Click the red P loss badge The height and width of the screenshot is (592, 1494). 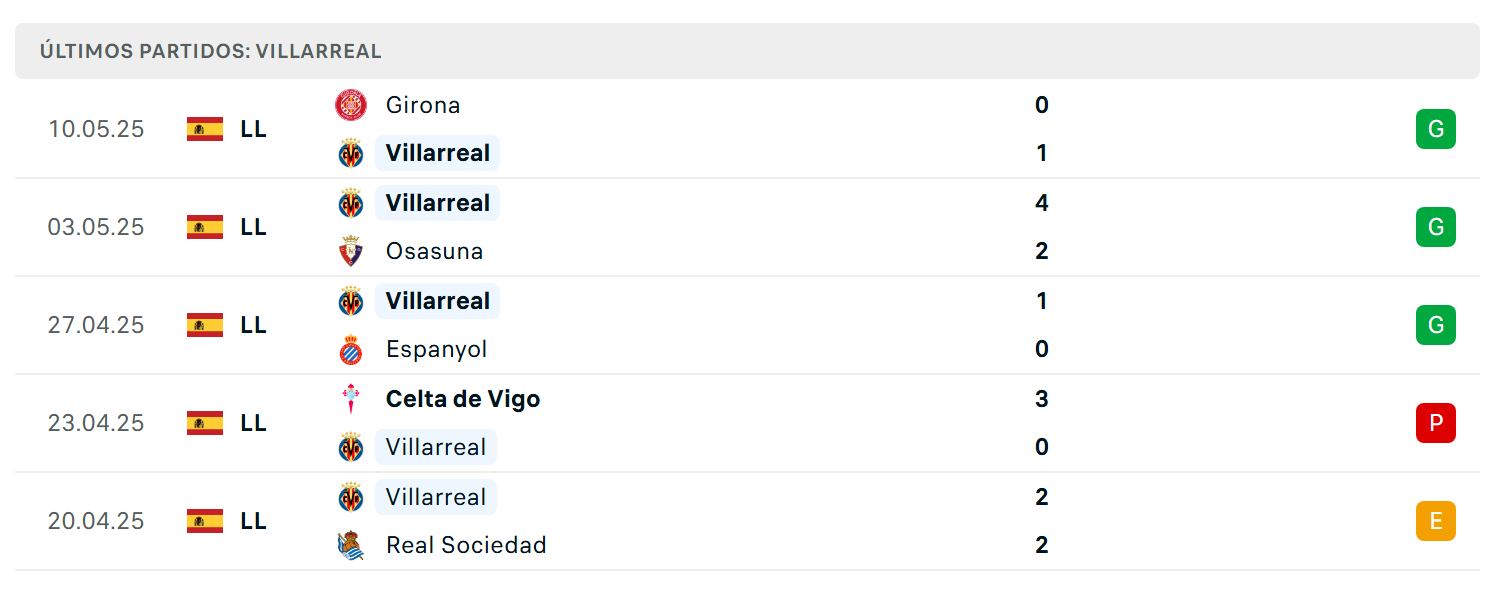1436,423
